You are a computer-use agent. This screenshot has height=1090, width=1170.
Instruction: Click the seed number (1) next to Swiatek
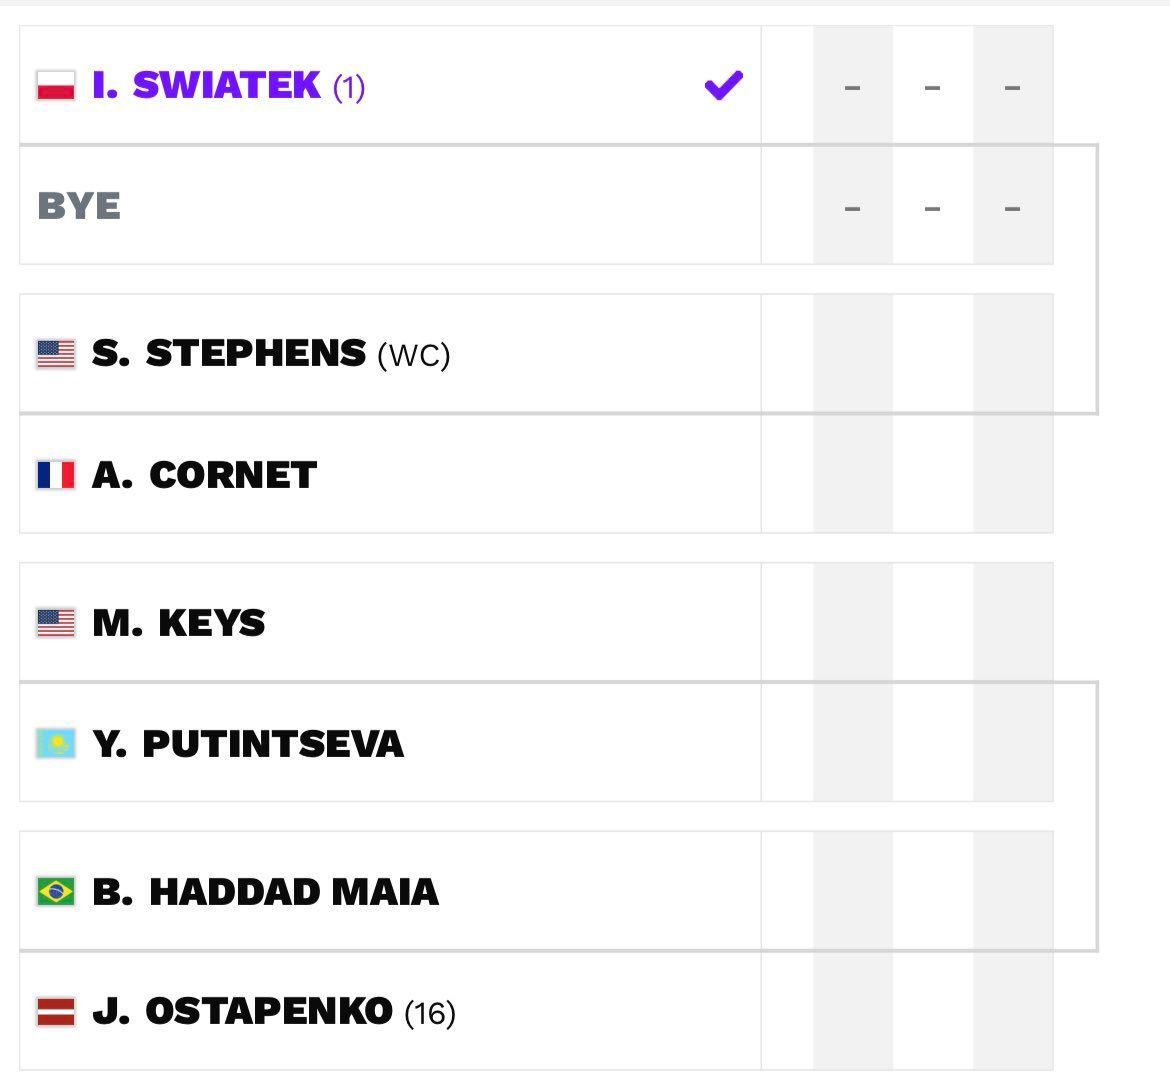coord(350,87)
